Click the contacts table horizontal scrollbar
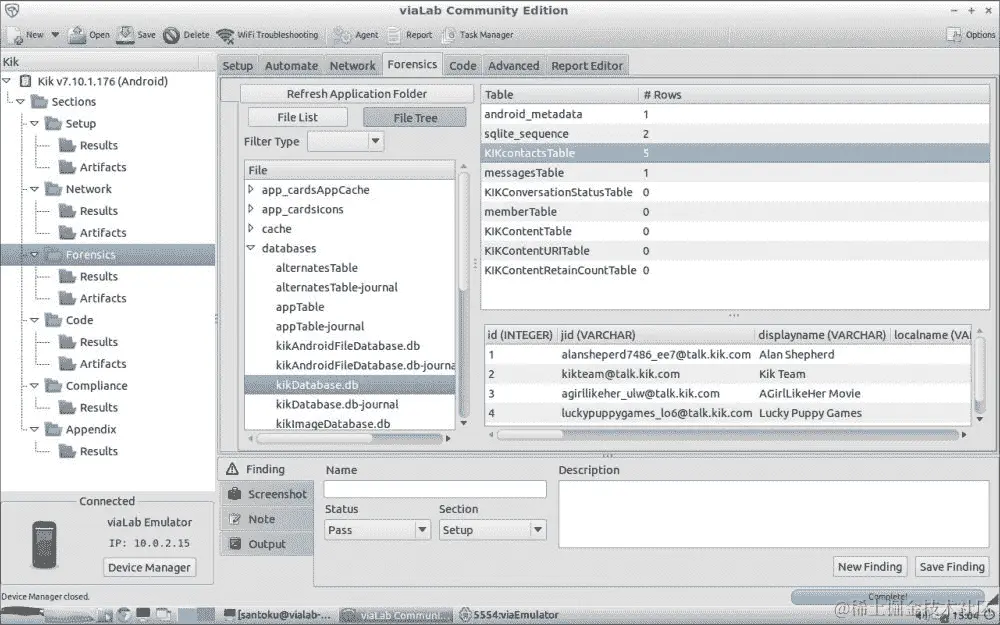 tap(728, 434)
